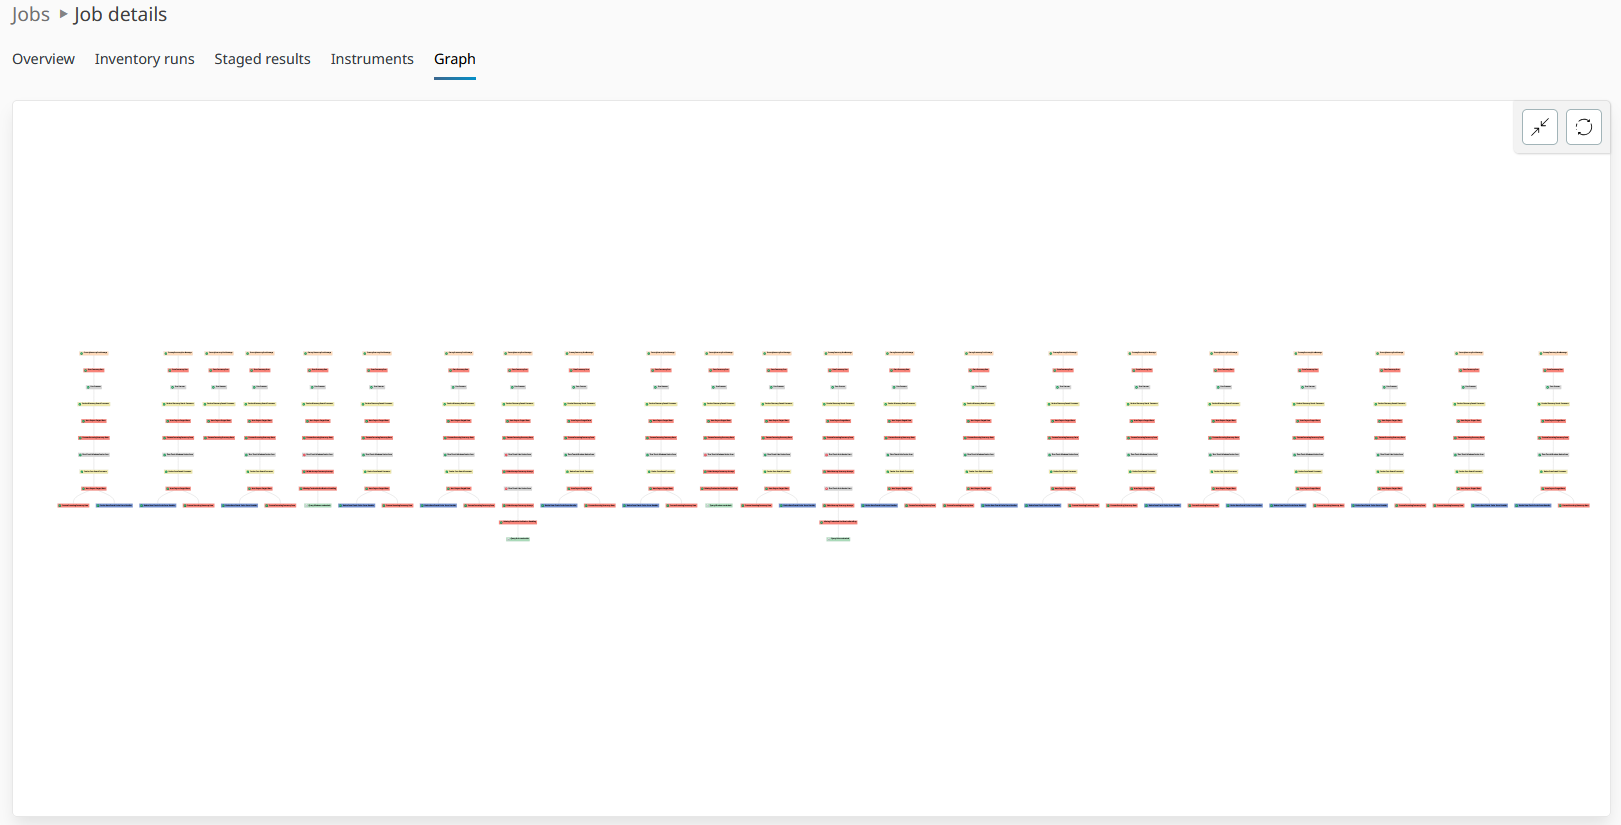Click the leftmost red node in the graph

coord(74,505)
